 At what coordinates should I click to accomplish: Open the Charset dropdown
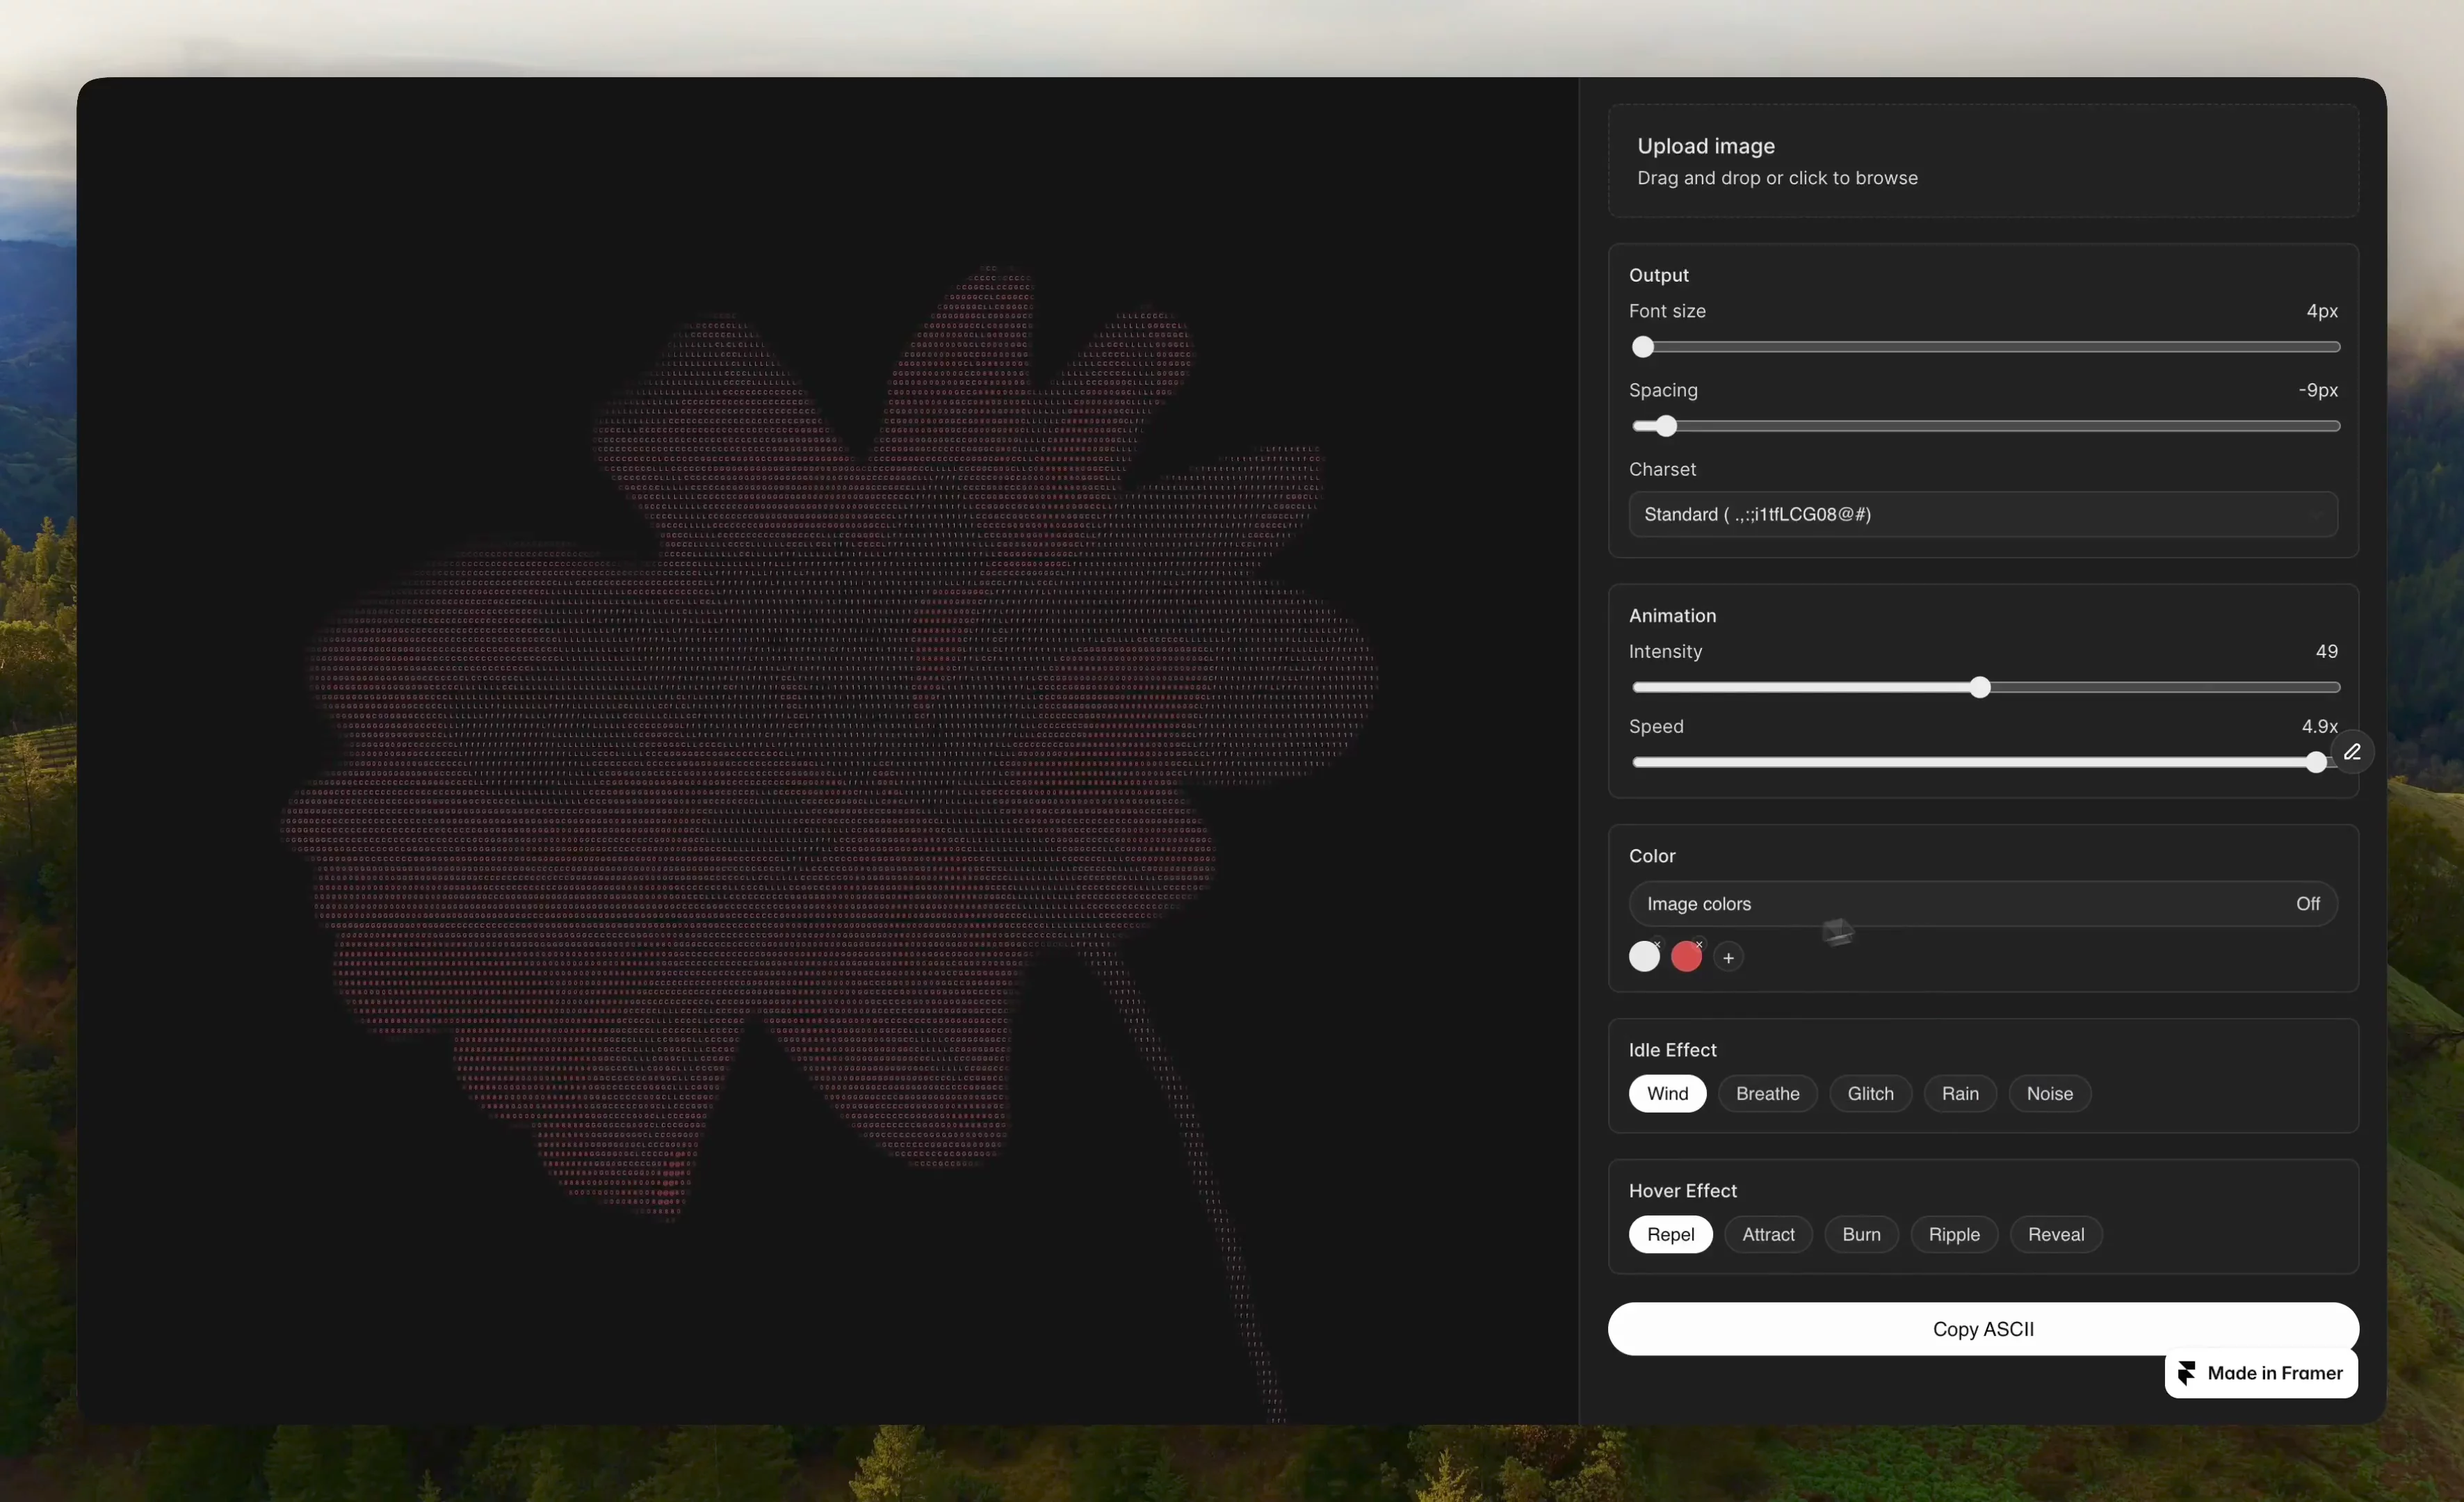click(1983, 514)
